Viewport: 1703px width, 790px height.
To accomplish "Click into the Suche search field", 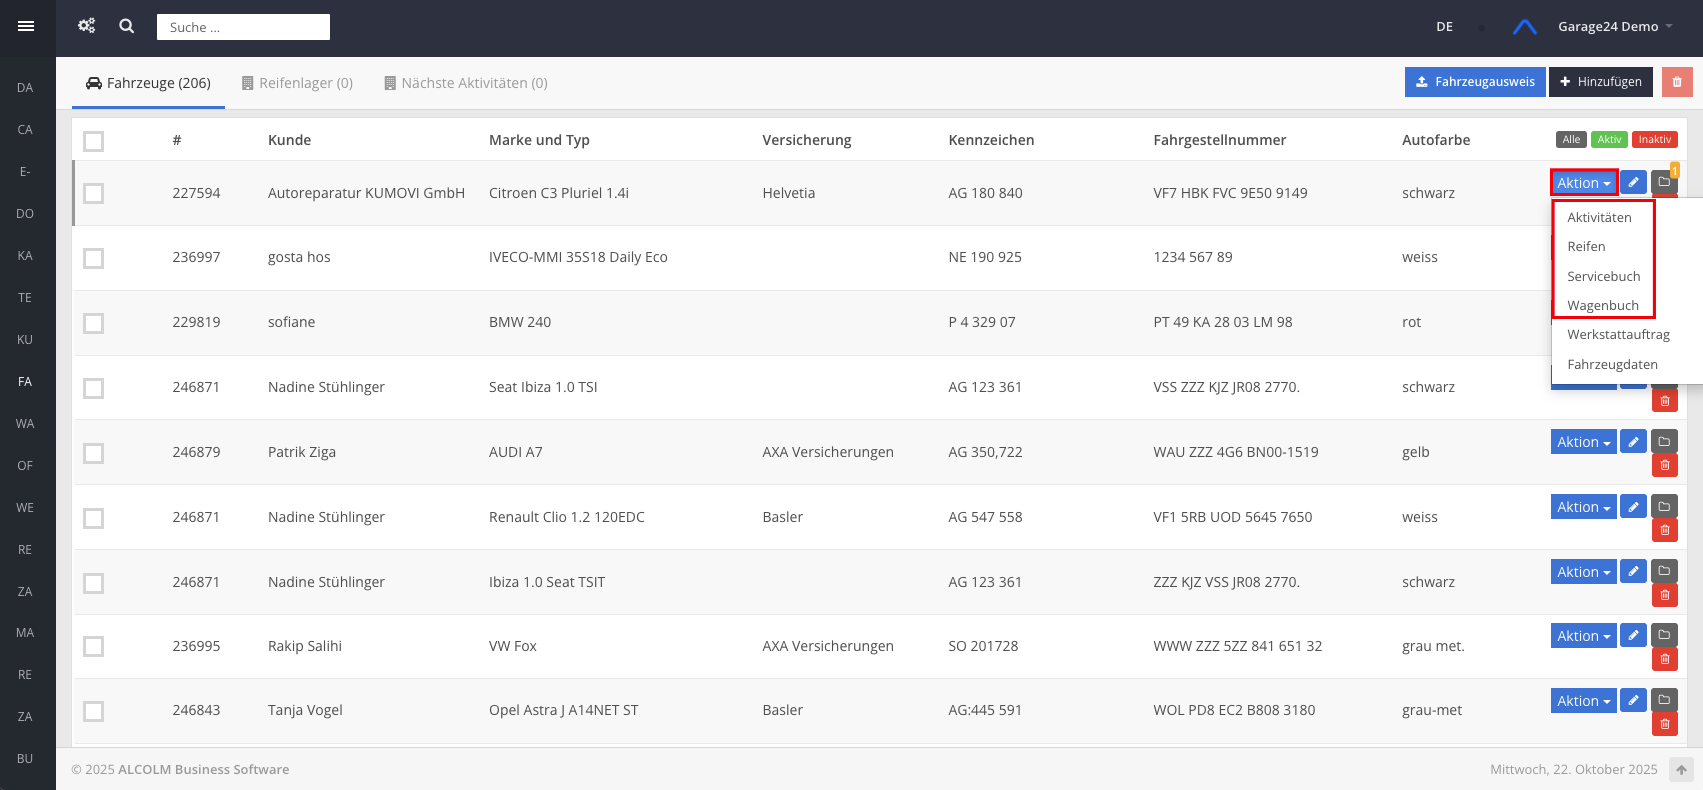I will point(243,27).
